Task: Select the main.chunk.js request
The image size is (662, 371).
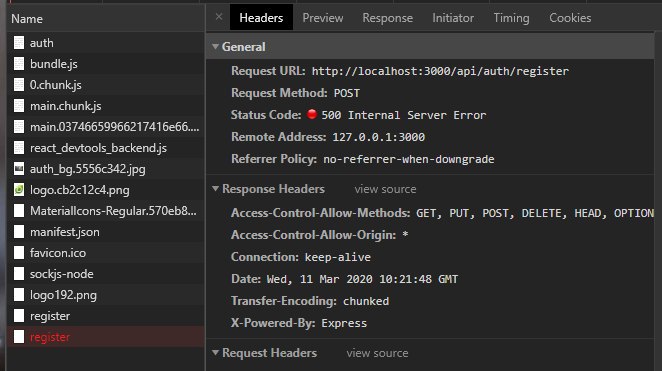Action: tap(106, 106)
